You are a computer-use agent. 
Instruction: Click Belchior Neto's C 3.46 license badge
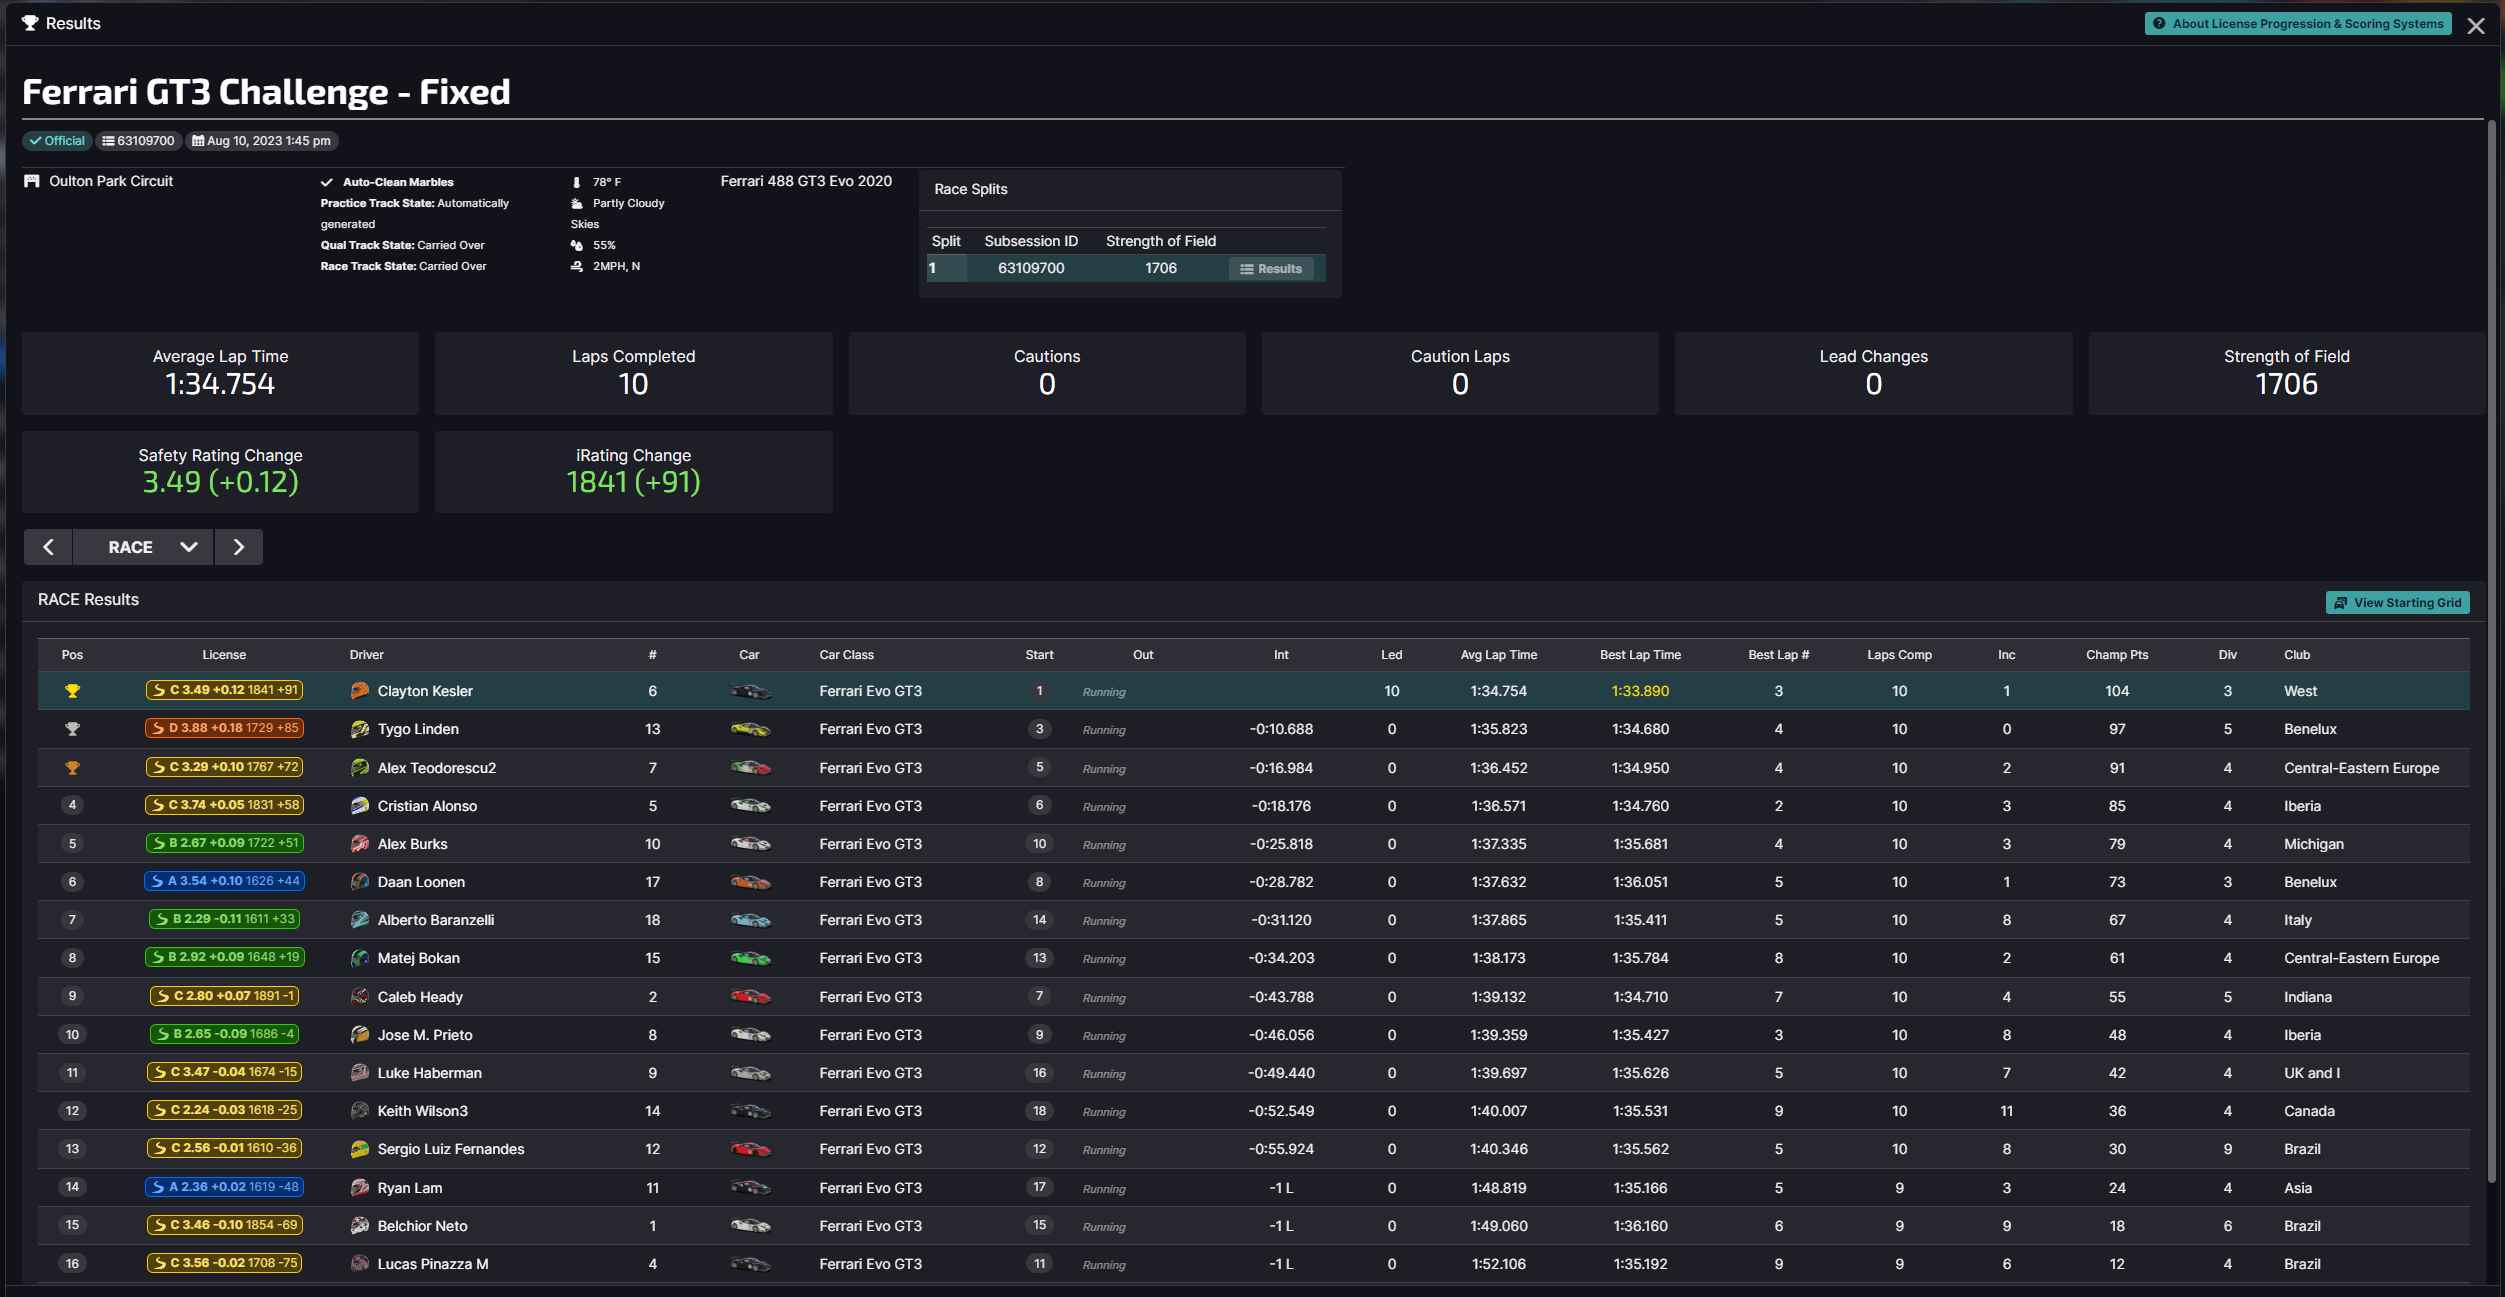(x=224, y=1225)
